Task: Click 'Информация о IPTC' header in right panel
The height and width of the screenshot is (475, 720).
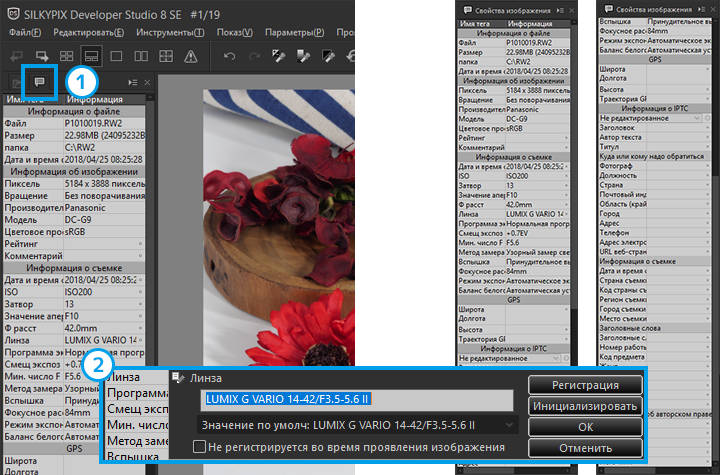Action: [x=654, y=108]
